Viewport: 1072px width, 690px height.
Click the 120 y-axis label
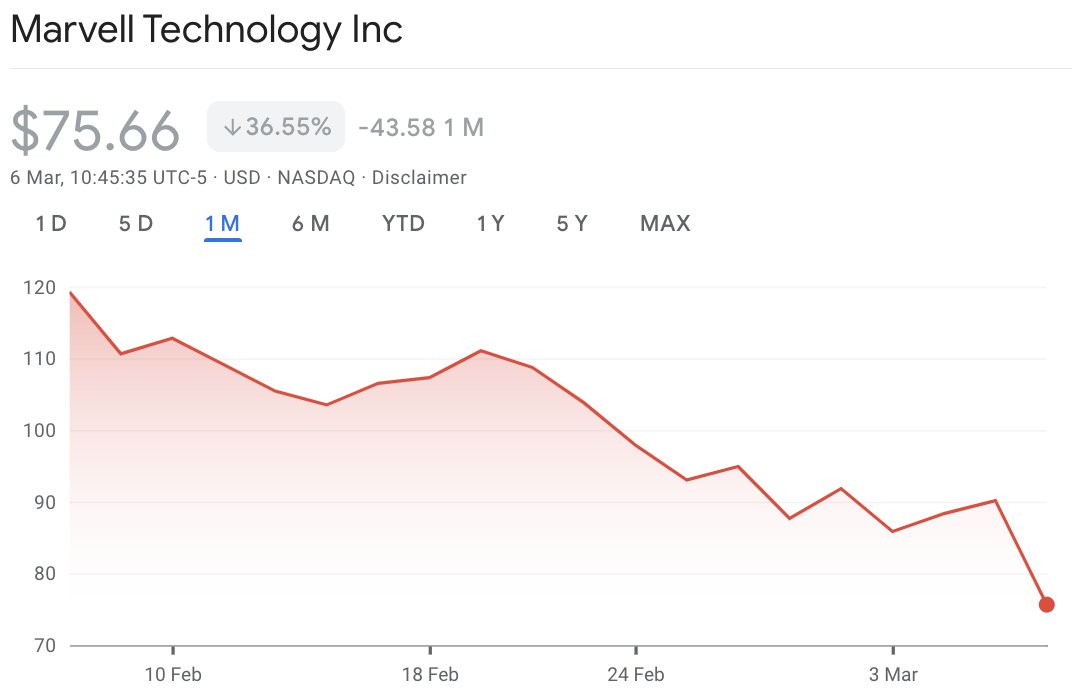(40, 288)
